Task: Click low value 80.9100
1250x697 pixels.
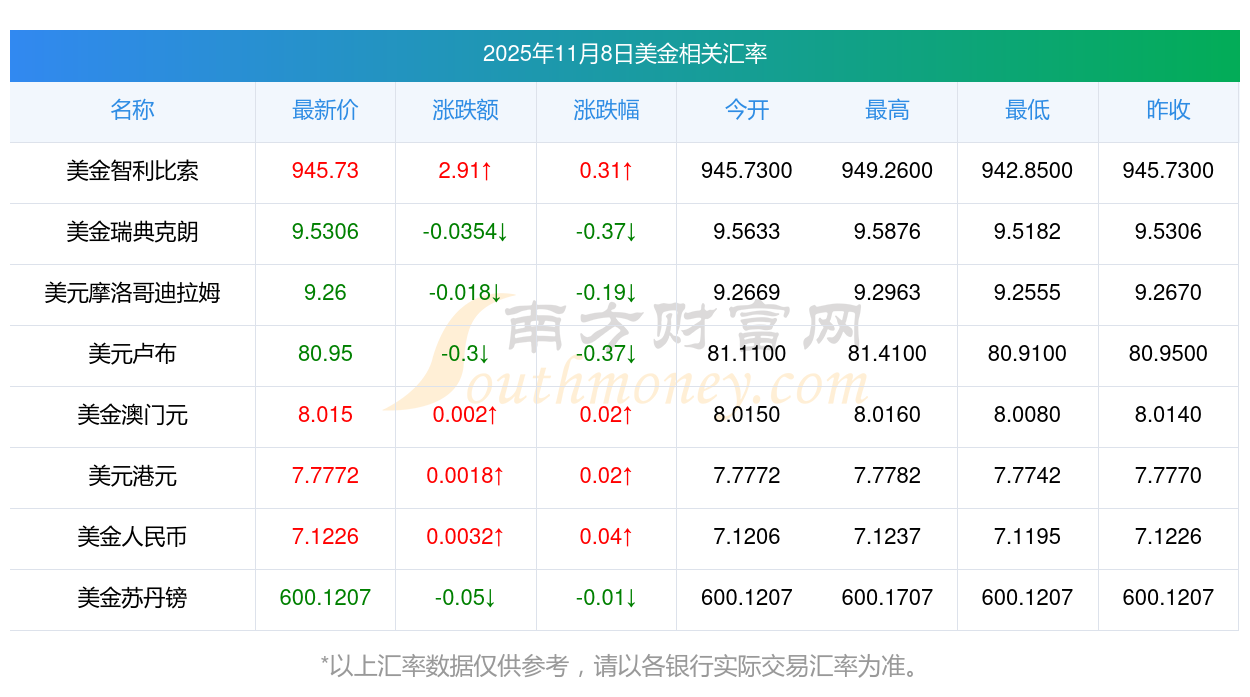Action: (1028, 354)
